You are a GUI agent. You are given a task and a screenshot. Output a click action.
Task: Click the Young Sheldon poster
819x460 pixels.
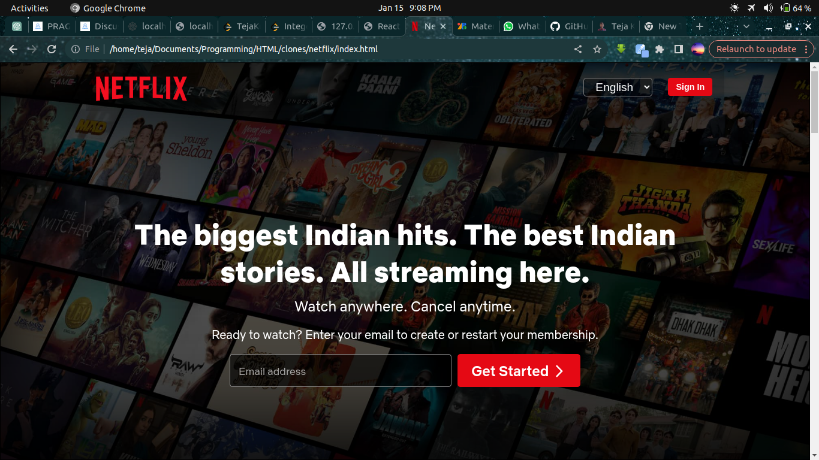[163, 154]
